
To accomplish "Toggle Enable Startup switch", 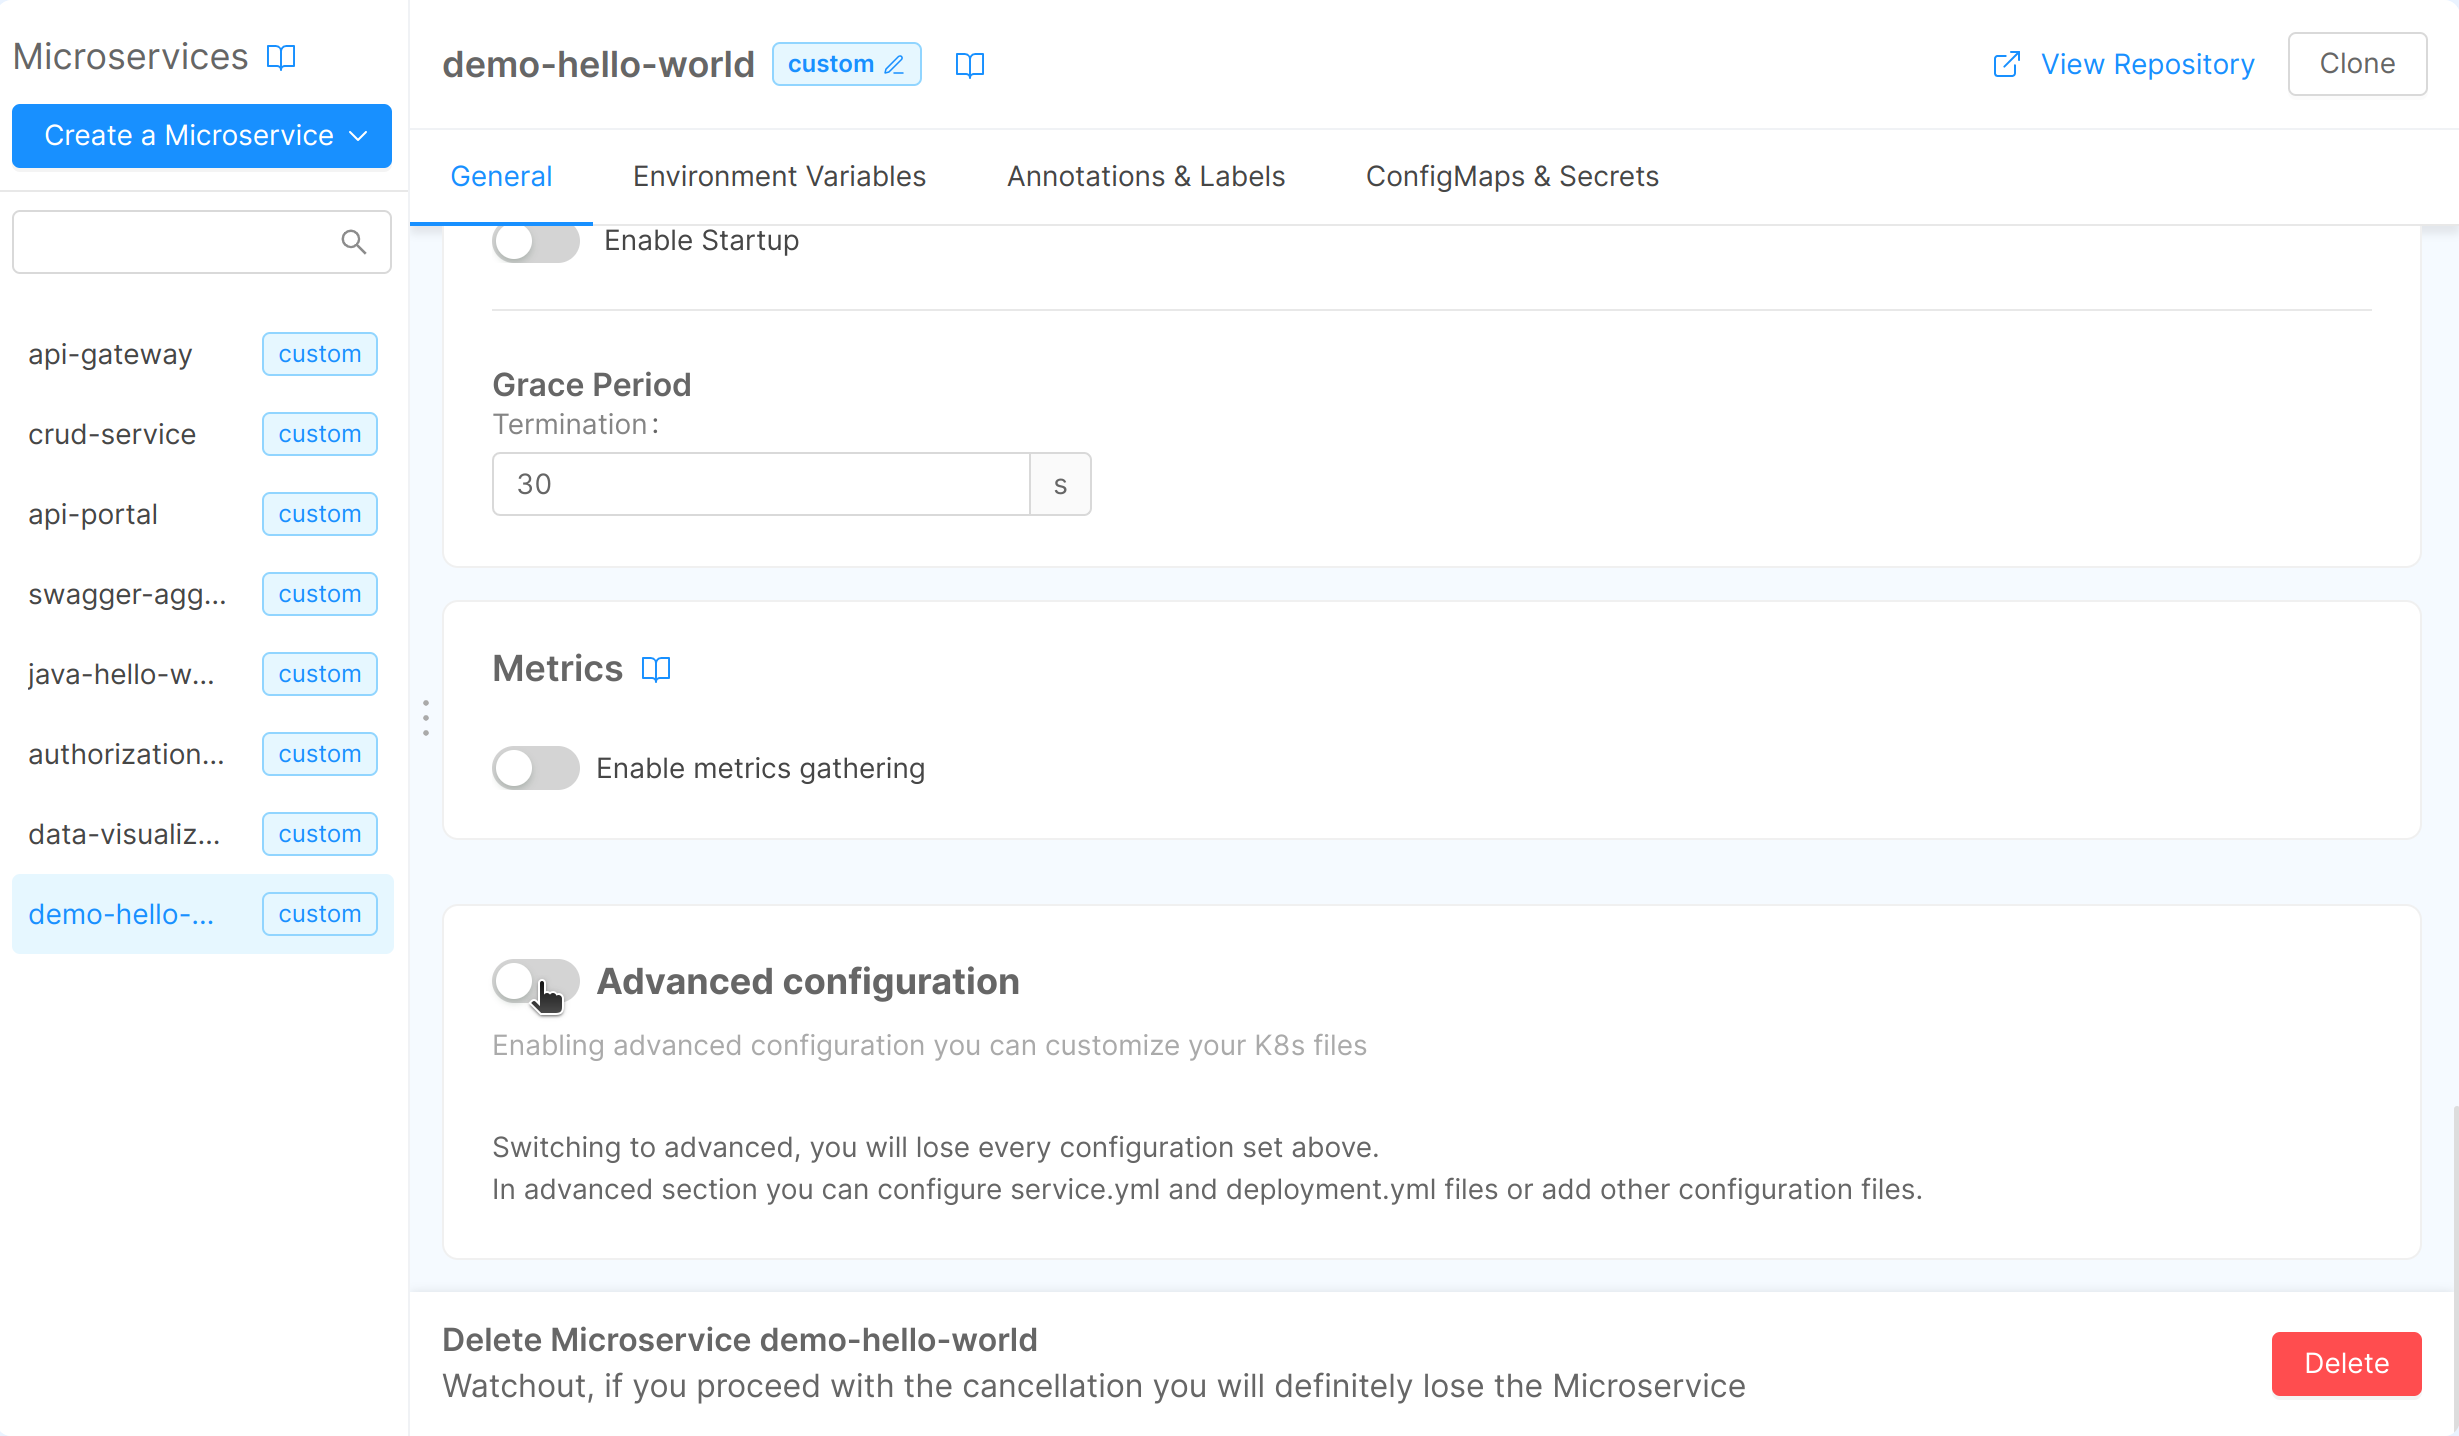I will [536, 241].
